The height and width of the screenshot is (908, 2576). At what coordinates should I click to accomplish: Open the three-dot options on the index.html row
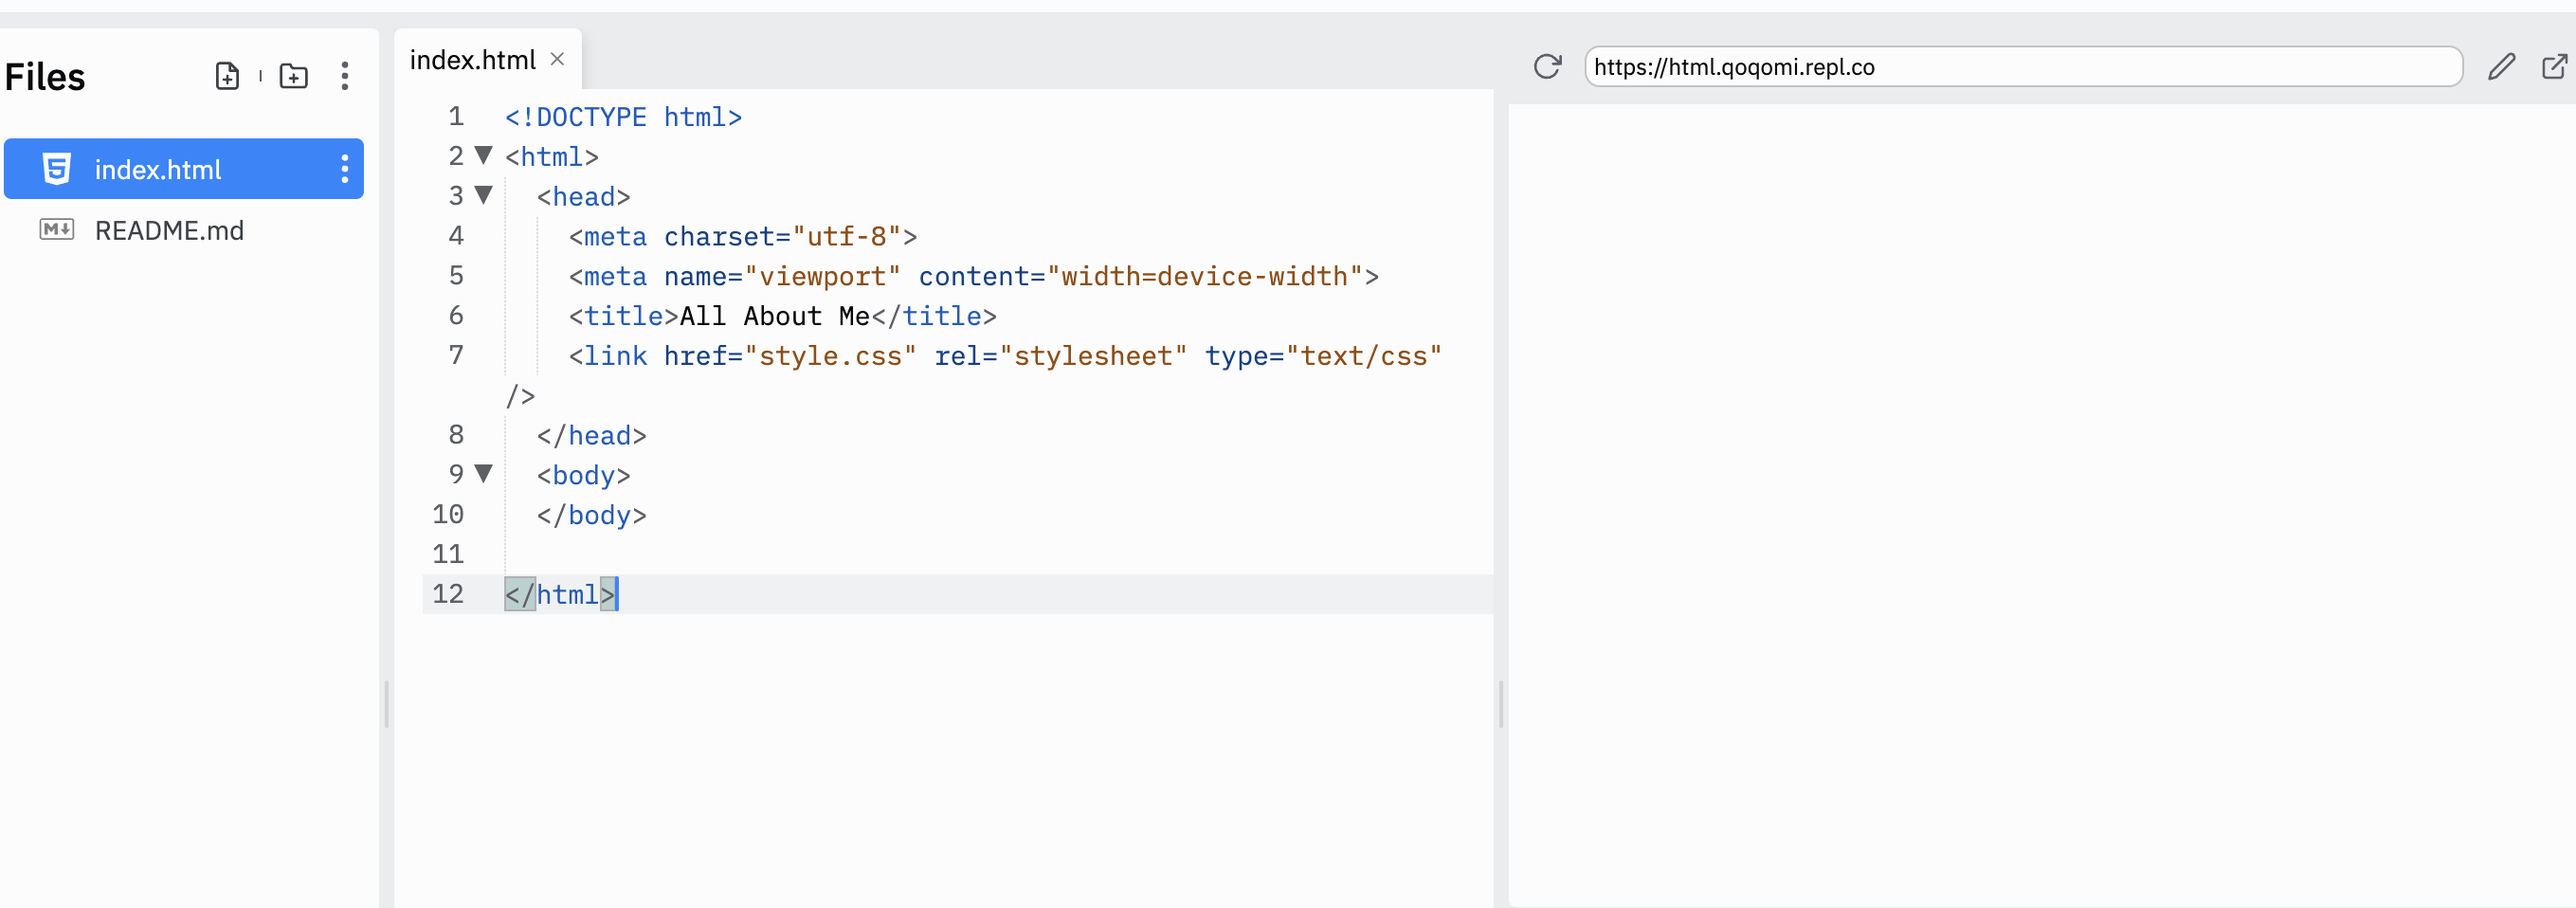click(x=345, y=168)
